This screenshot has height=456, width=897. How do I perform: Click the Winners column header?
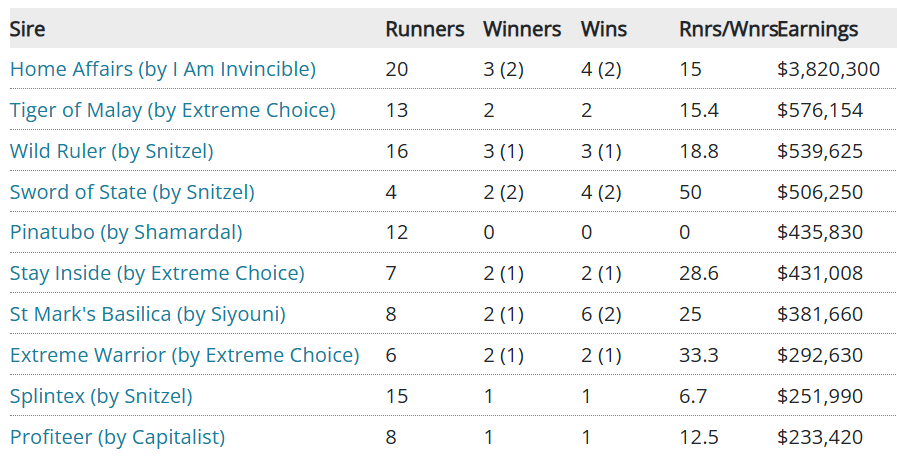[521, 29]
